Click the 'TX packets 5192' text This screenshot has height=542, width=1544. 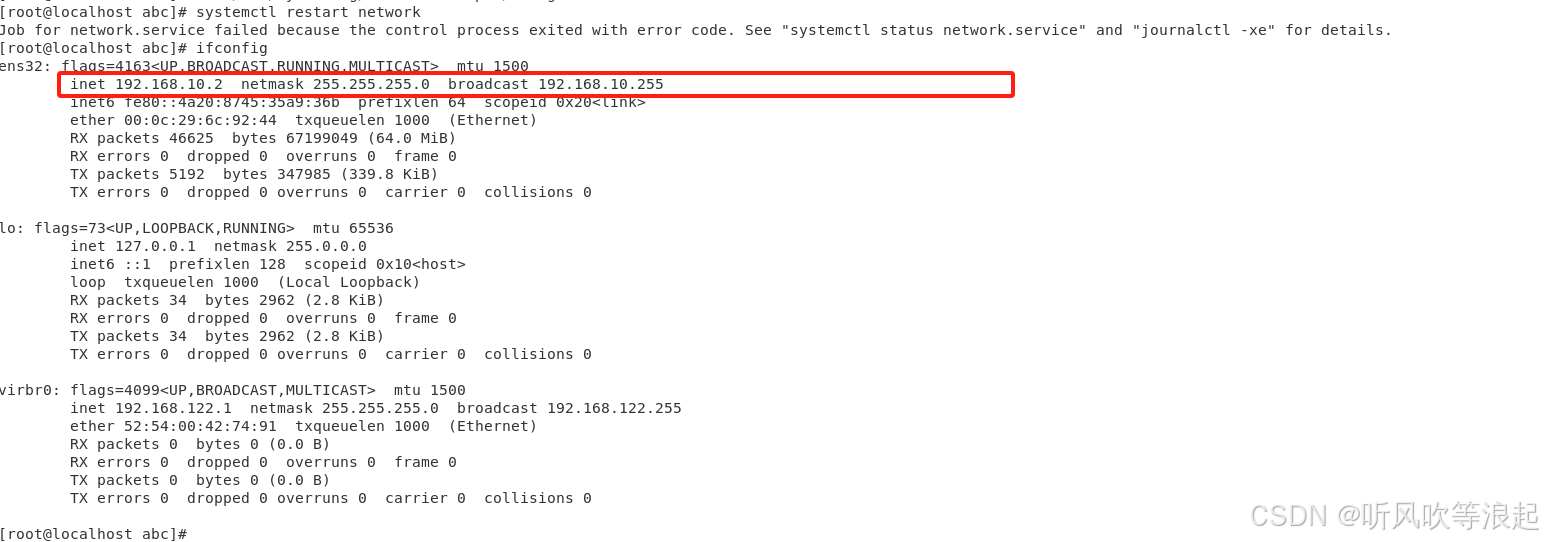pyautogui.click(x=137, y=174)
